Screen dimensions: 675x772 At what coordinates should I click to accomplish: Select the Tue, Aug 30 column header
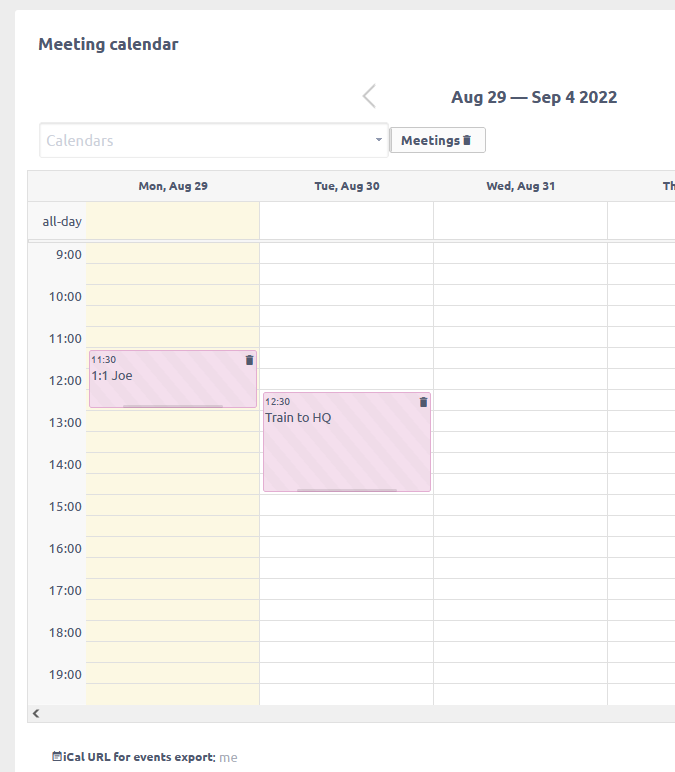tap(346, 186)
